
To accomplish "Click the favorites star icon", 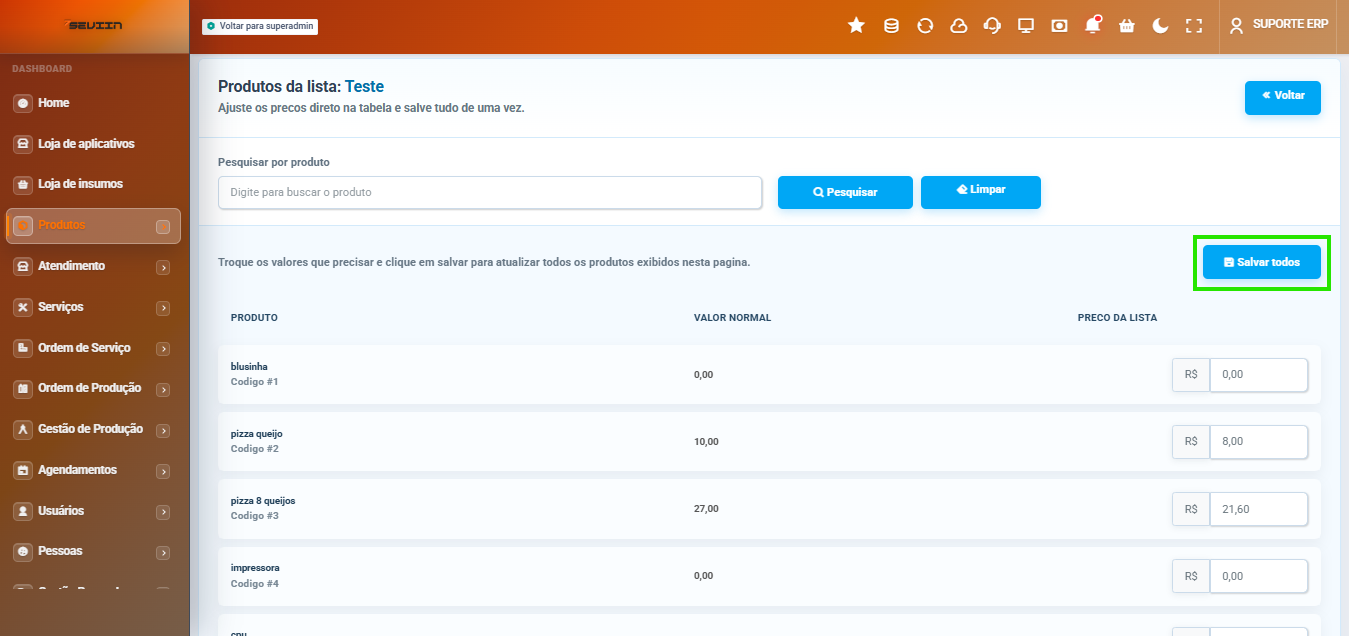I will pos(856,25).
